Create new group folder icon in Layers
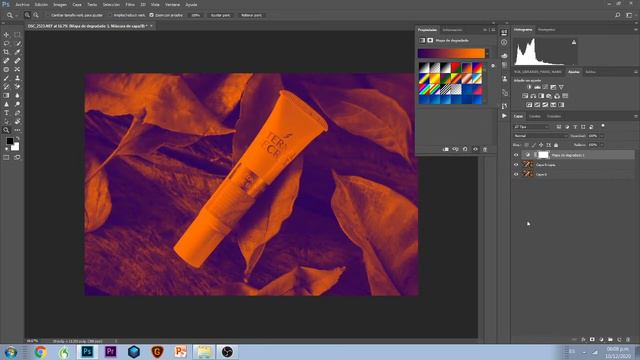Image resolution: width=640 pixels, height=360 pixels. coord(610,340)
